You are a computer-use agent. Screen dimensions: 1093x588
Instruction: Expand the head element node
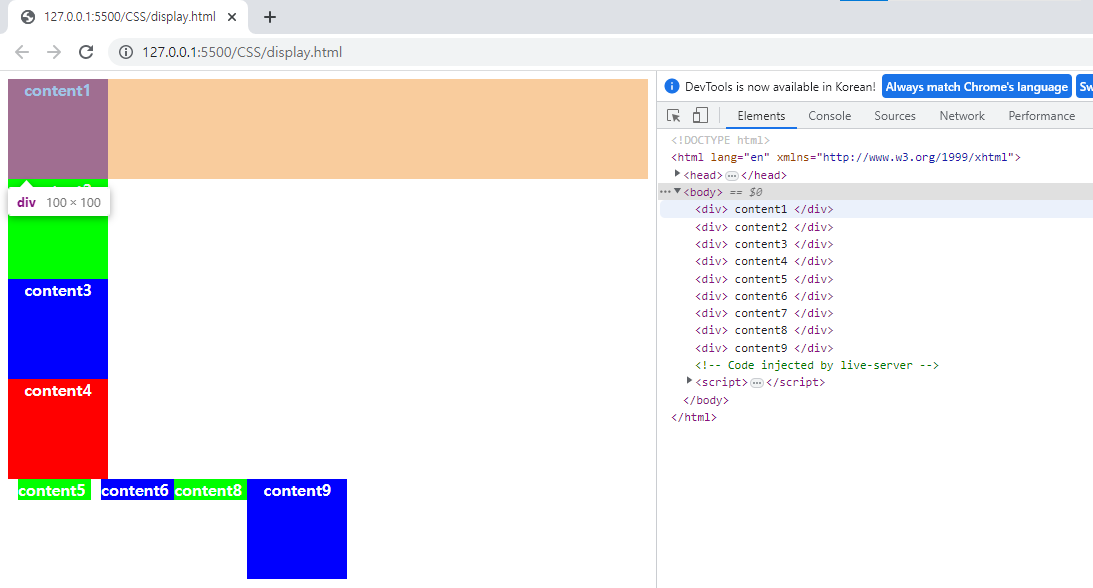[677, 174]
